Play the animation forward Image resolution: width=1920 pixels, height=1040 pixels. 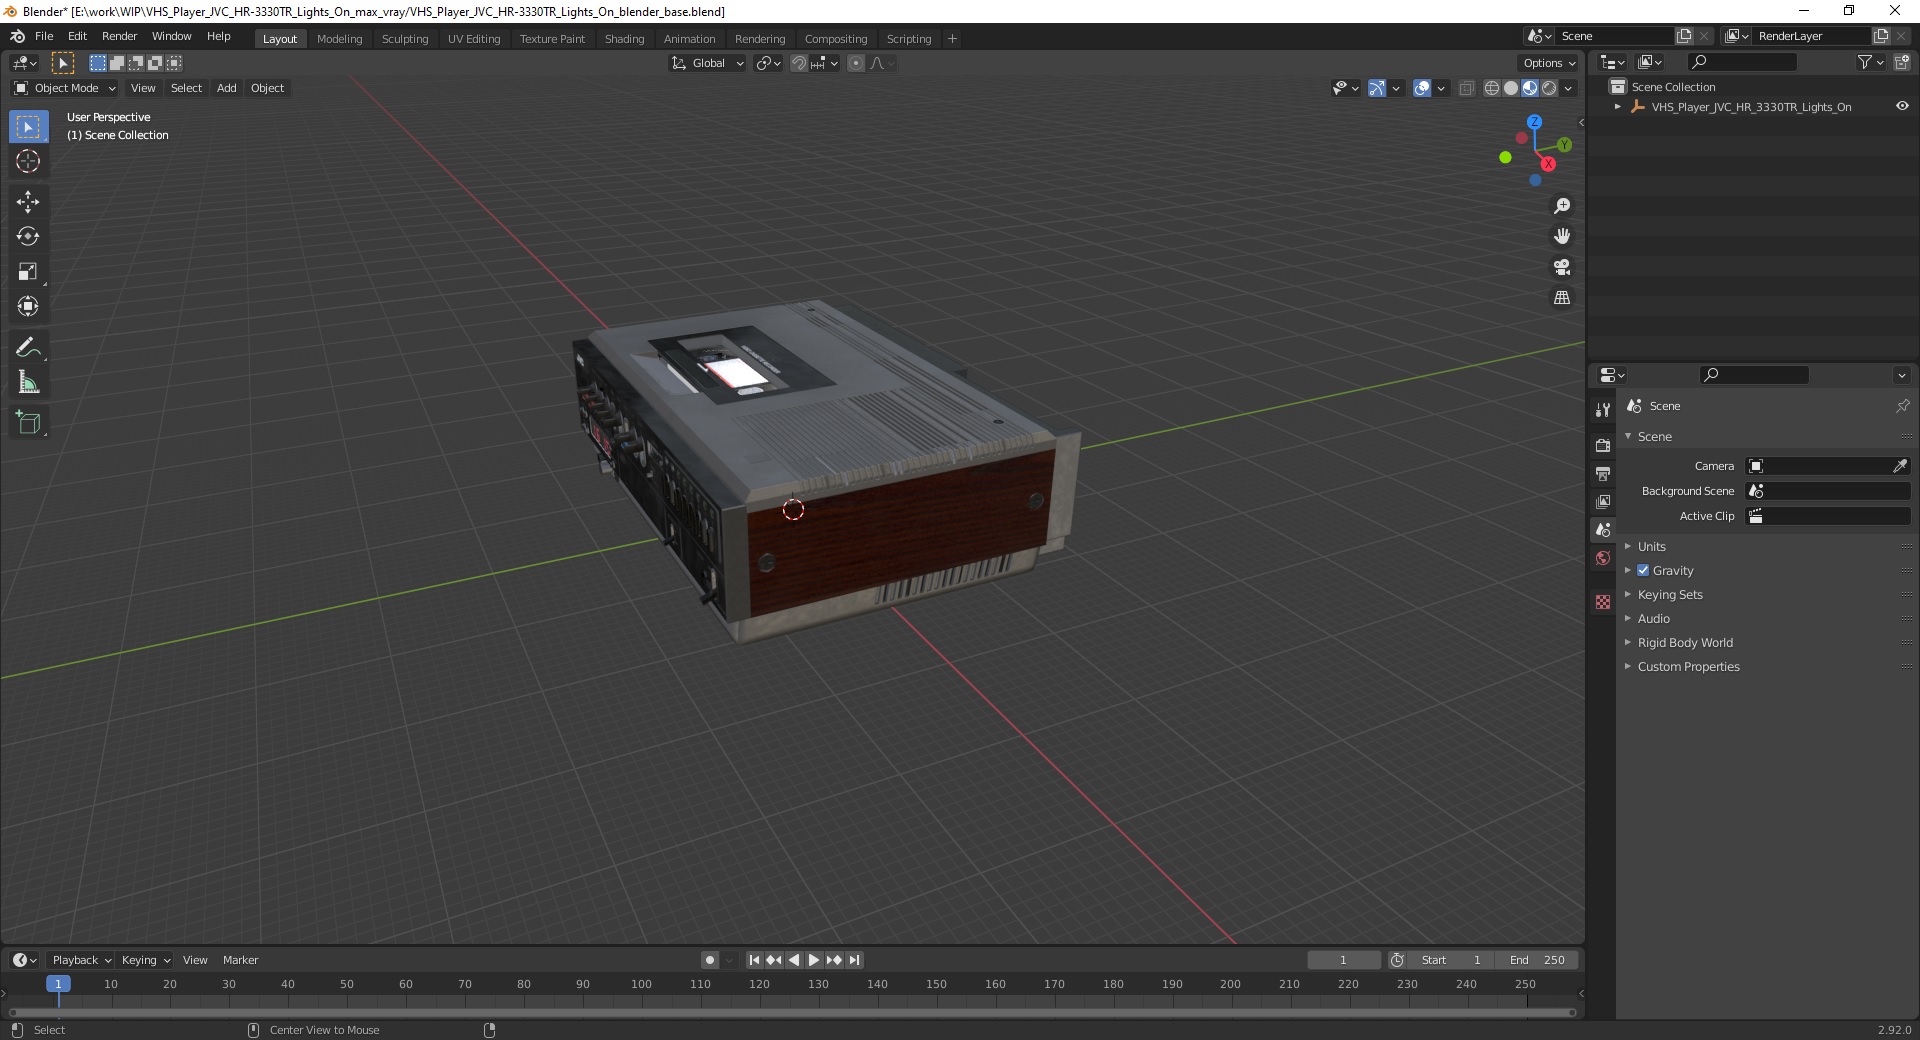pyautogui.click(x=814, y=960)
